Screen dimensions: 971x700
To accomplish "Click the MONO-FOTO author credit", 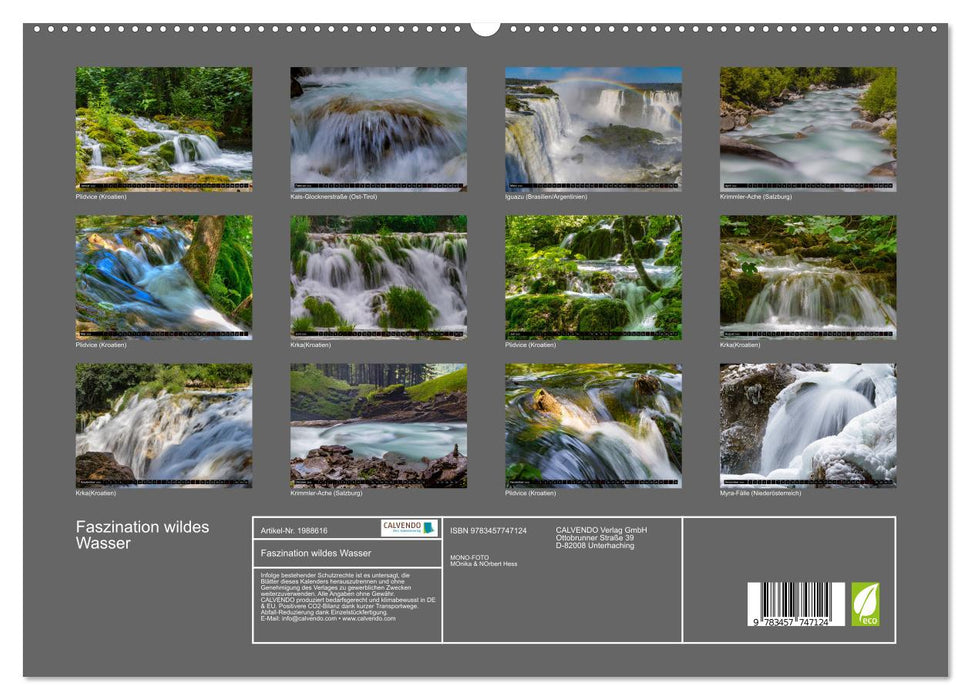I will 476,559.
